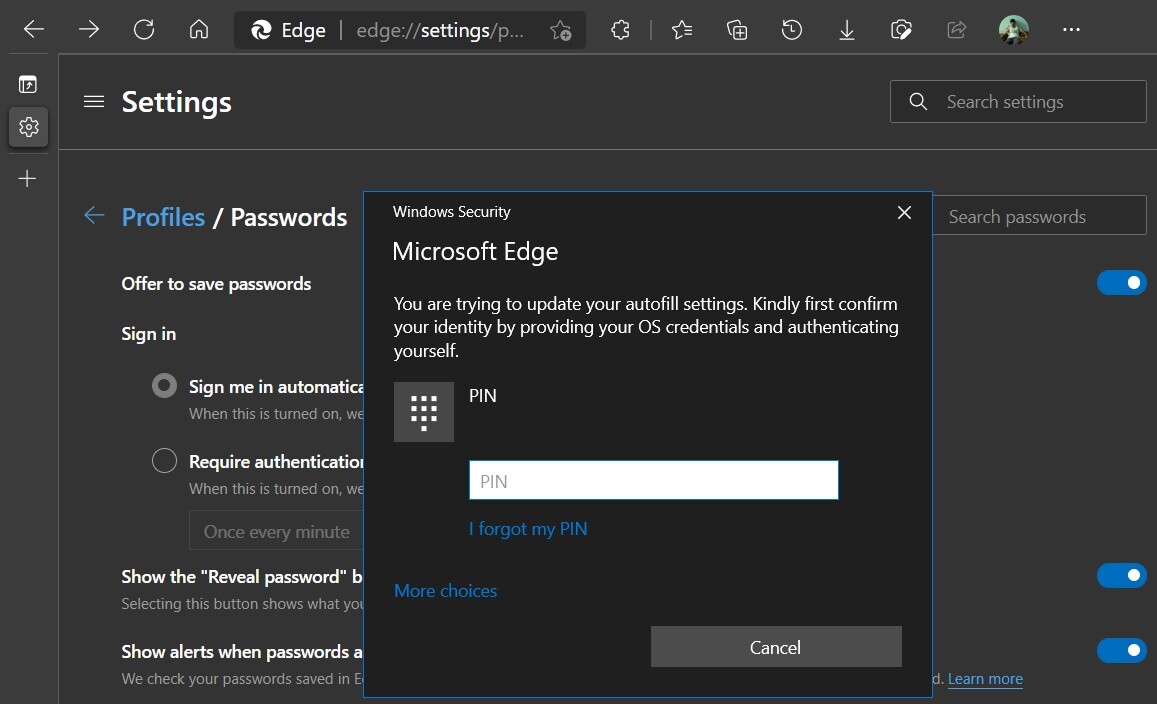This screenshot has width=1157, height=704.
Task: Open a new tab from the sidebar
Action: click(x=28, y=178)
